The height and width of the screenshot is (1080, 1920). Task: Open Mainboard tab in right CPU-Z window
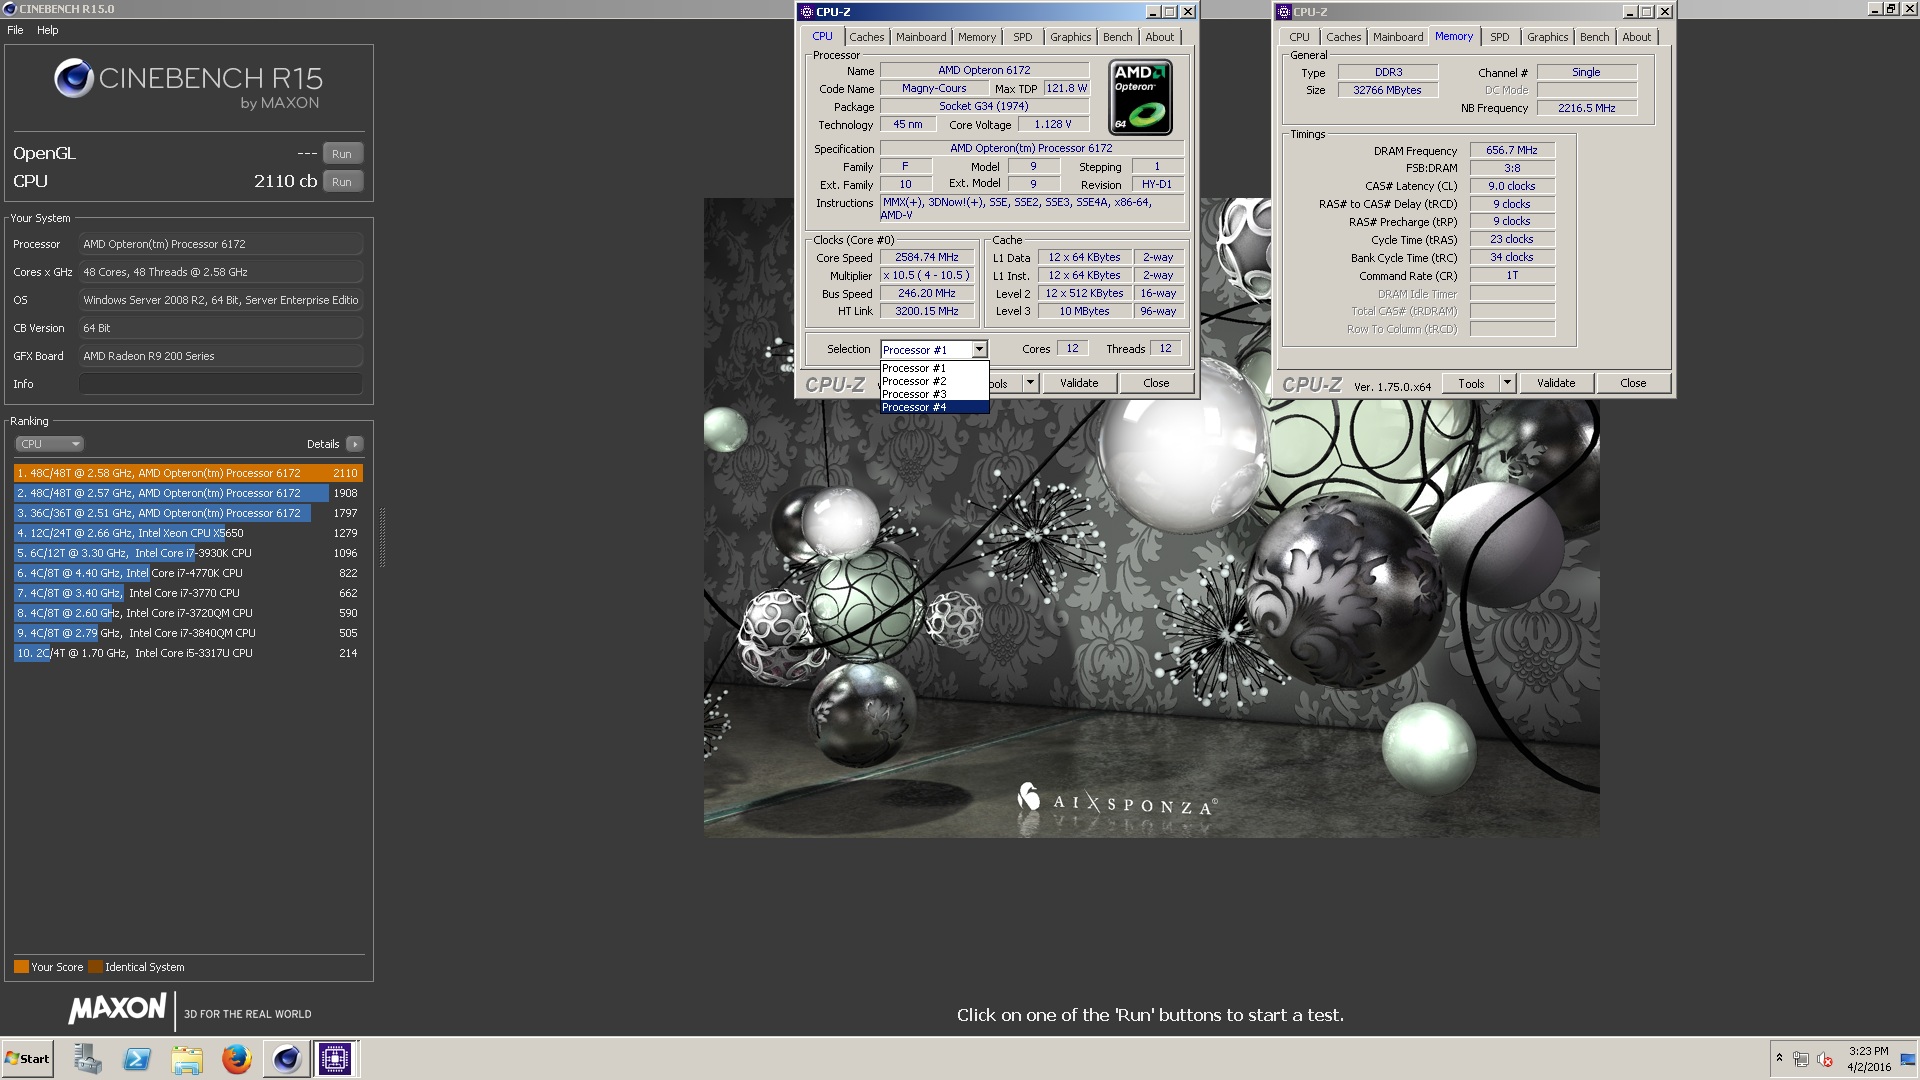(1398, 37)
